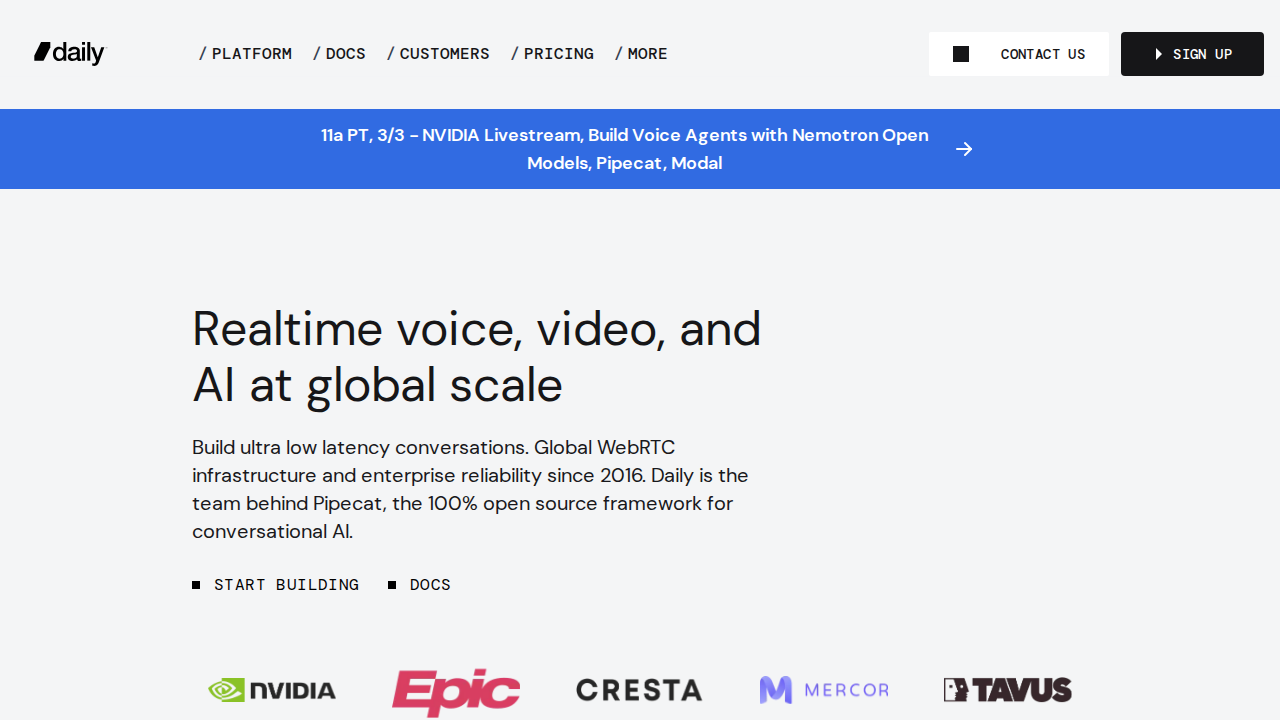Click the play triangle on Sign Up

pos(1159,54)
